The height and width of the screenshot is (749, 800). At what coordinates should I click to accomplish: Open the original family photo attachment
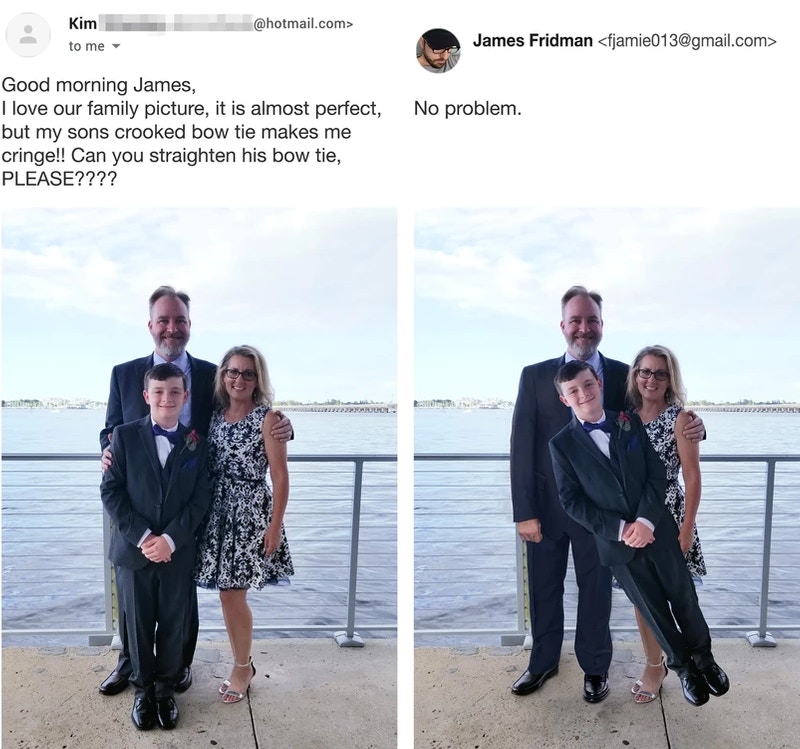199,478
